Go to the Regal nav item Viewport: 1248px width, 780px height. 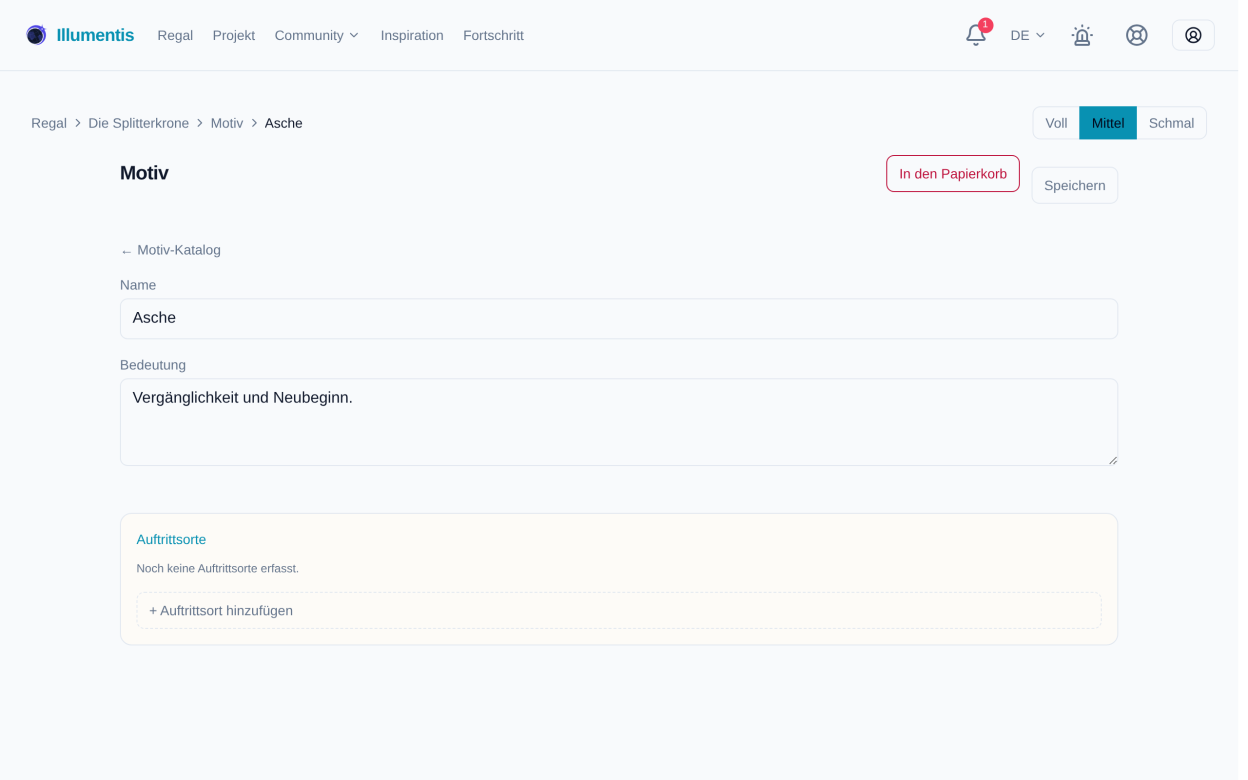pos(175,35)
